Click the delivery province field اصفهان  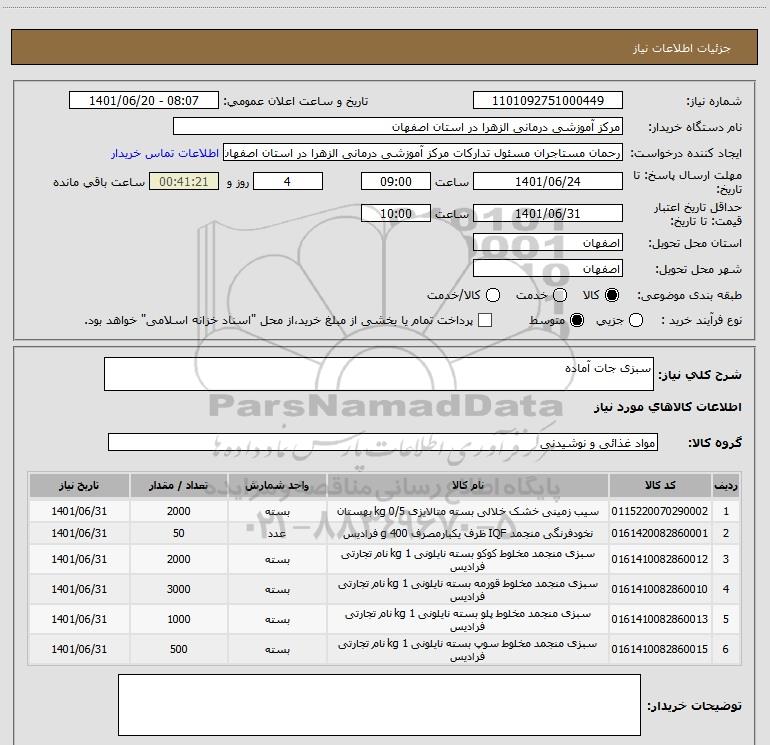click(548, 243)
